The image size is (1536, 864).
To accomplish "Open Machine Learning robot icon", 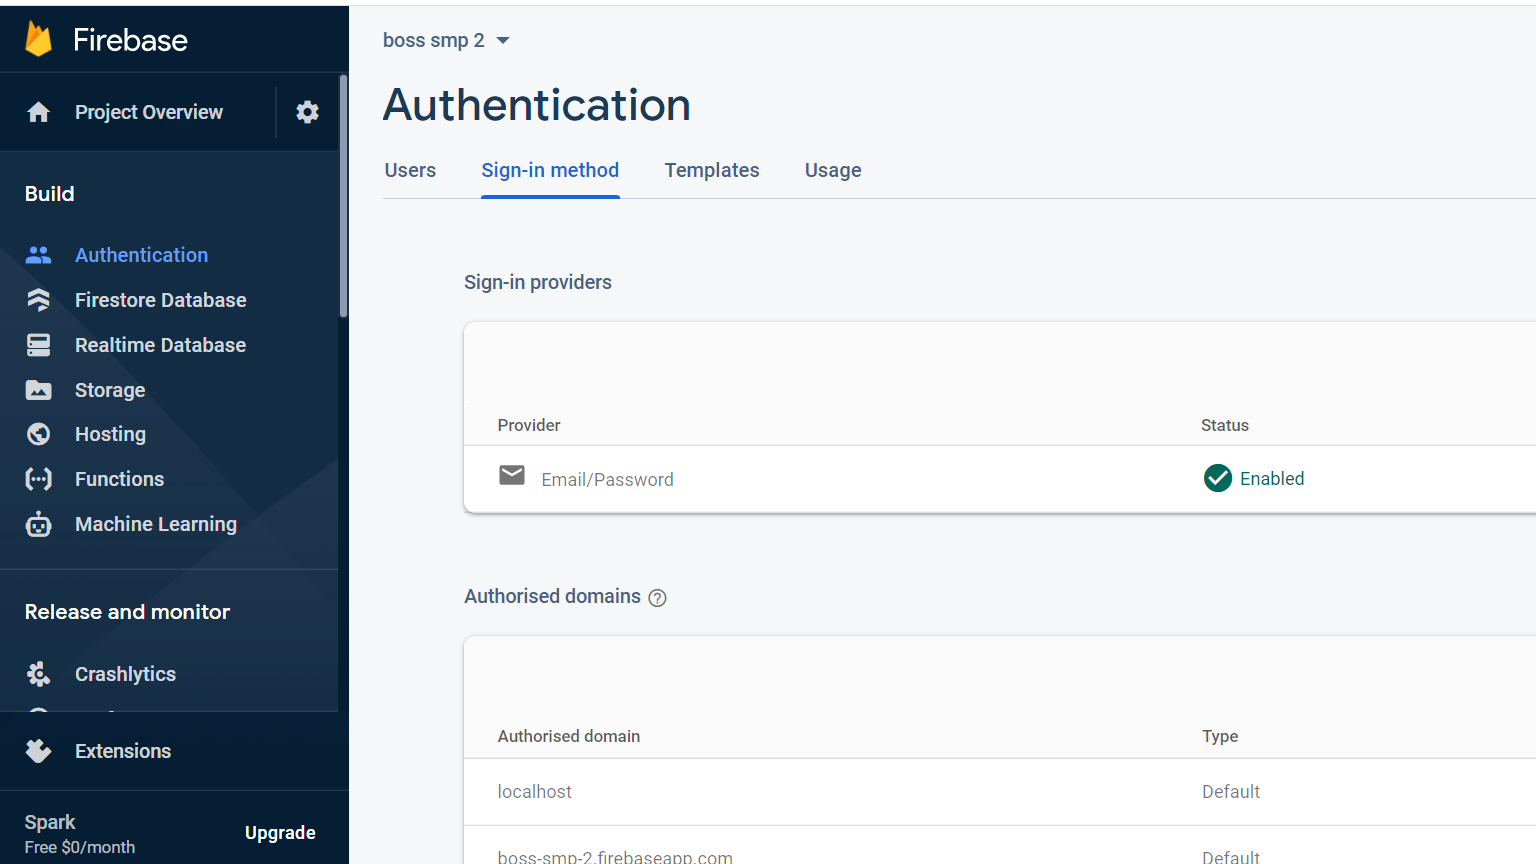I will pyautogui.click(x=39, y=524).
